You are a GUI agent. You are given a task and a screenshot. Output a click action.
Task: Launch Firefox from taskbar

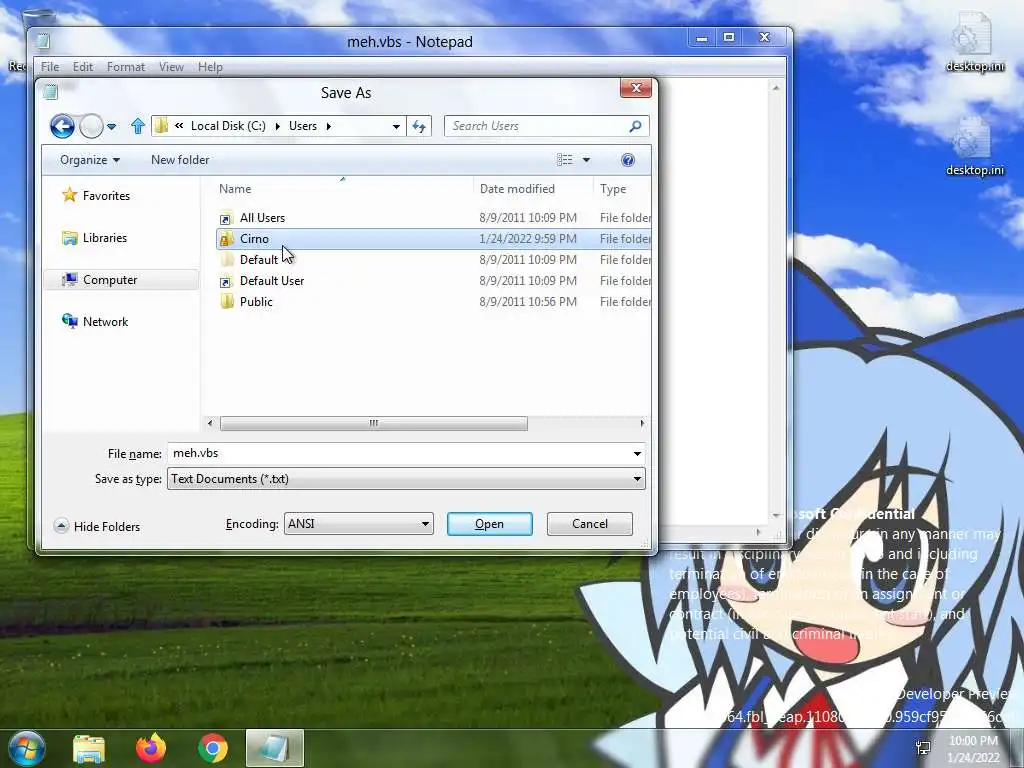click(x=151, y=748)
